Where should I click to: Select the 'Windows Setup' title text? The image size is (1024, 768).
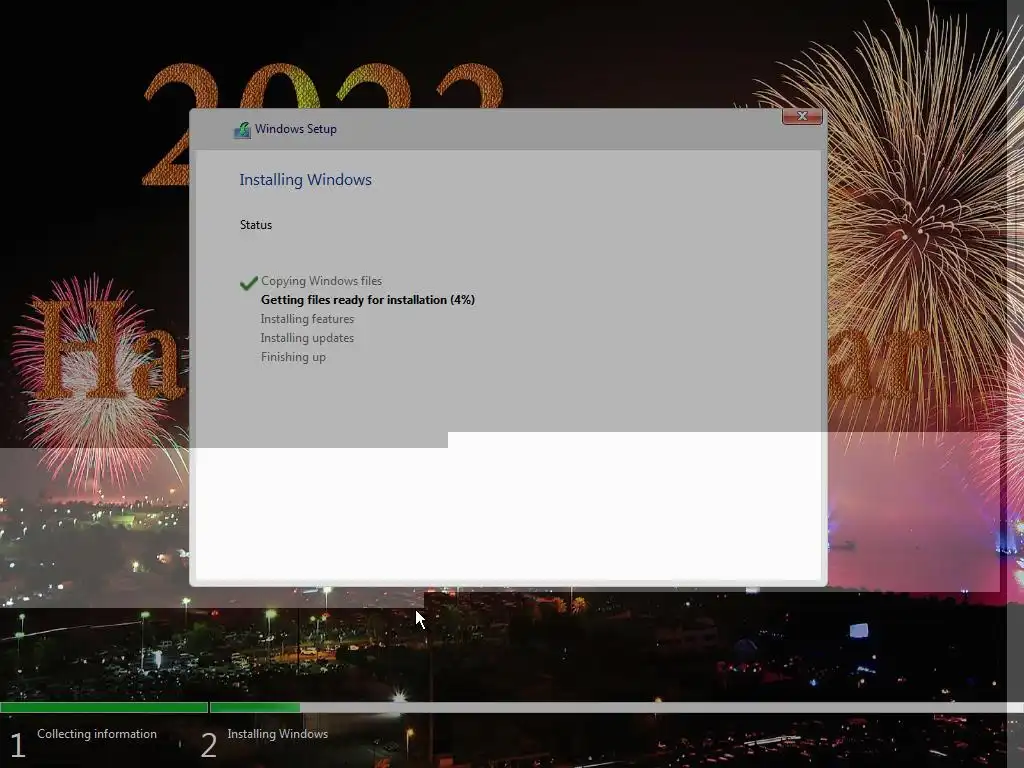click(296, 129)
